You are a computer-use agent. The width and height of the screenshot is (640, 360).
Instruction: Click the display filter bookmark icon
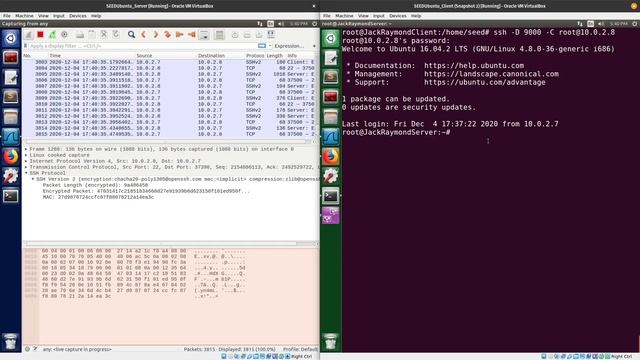[26, 46]
